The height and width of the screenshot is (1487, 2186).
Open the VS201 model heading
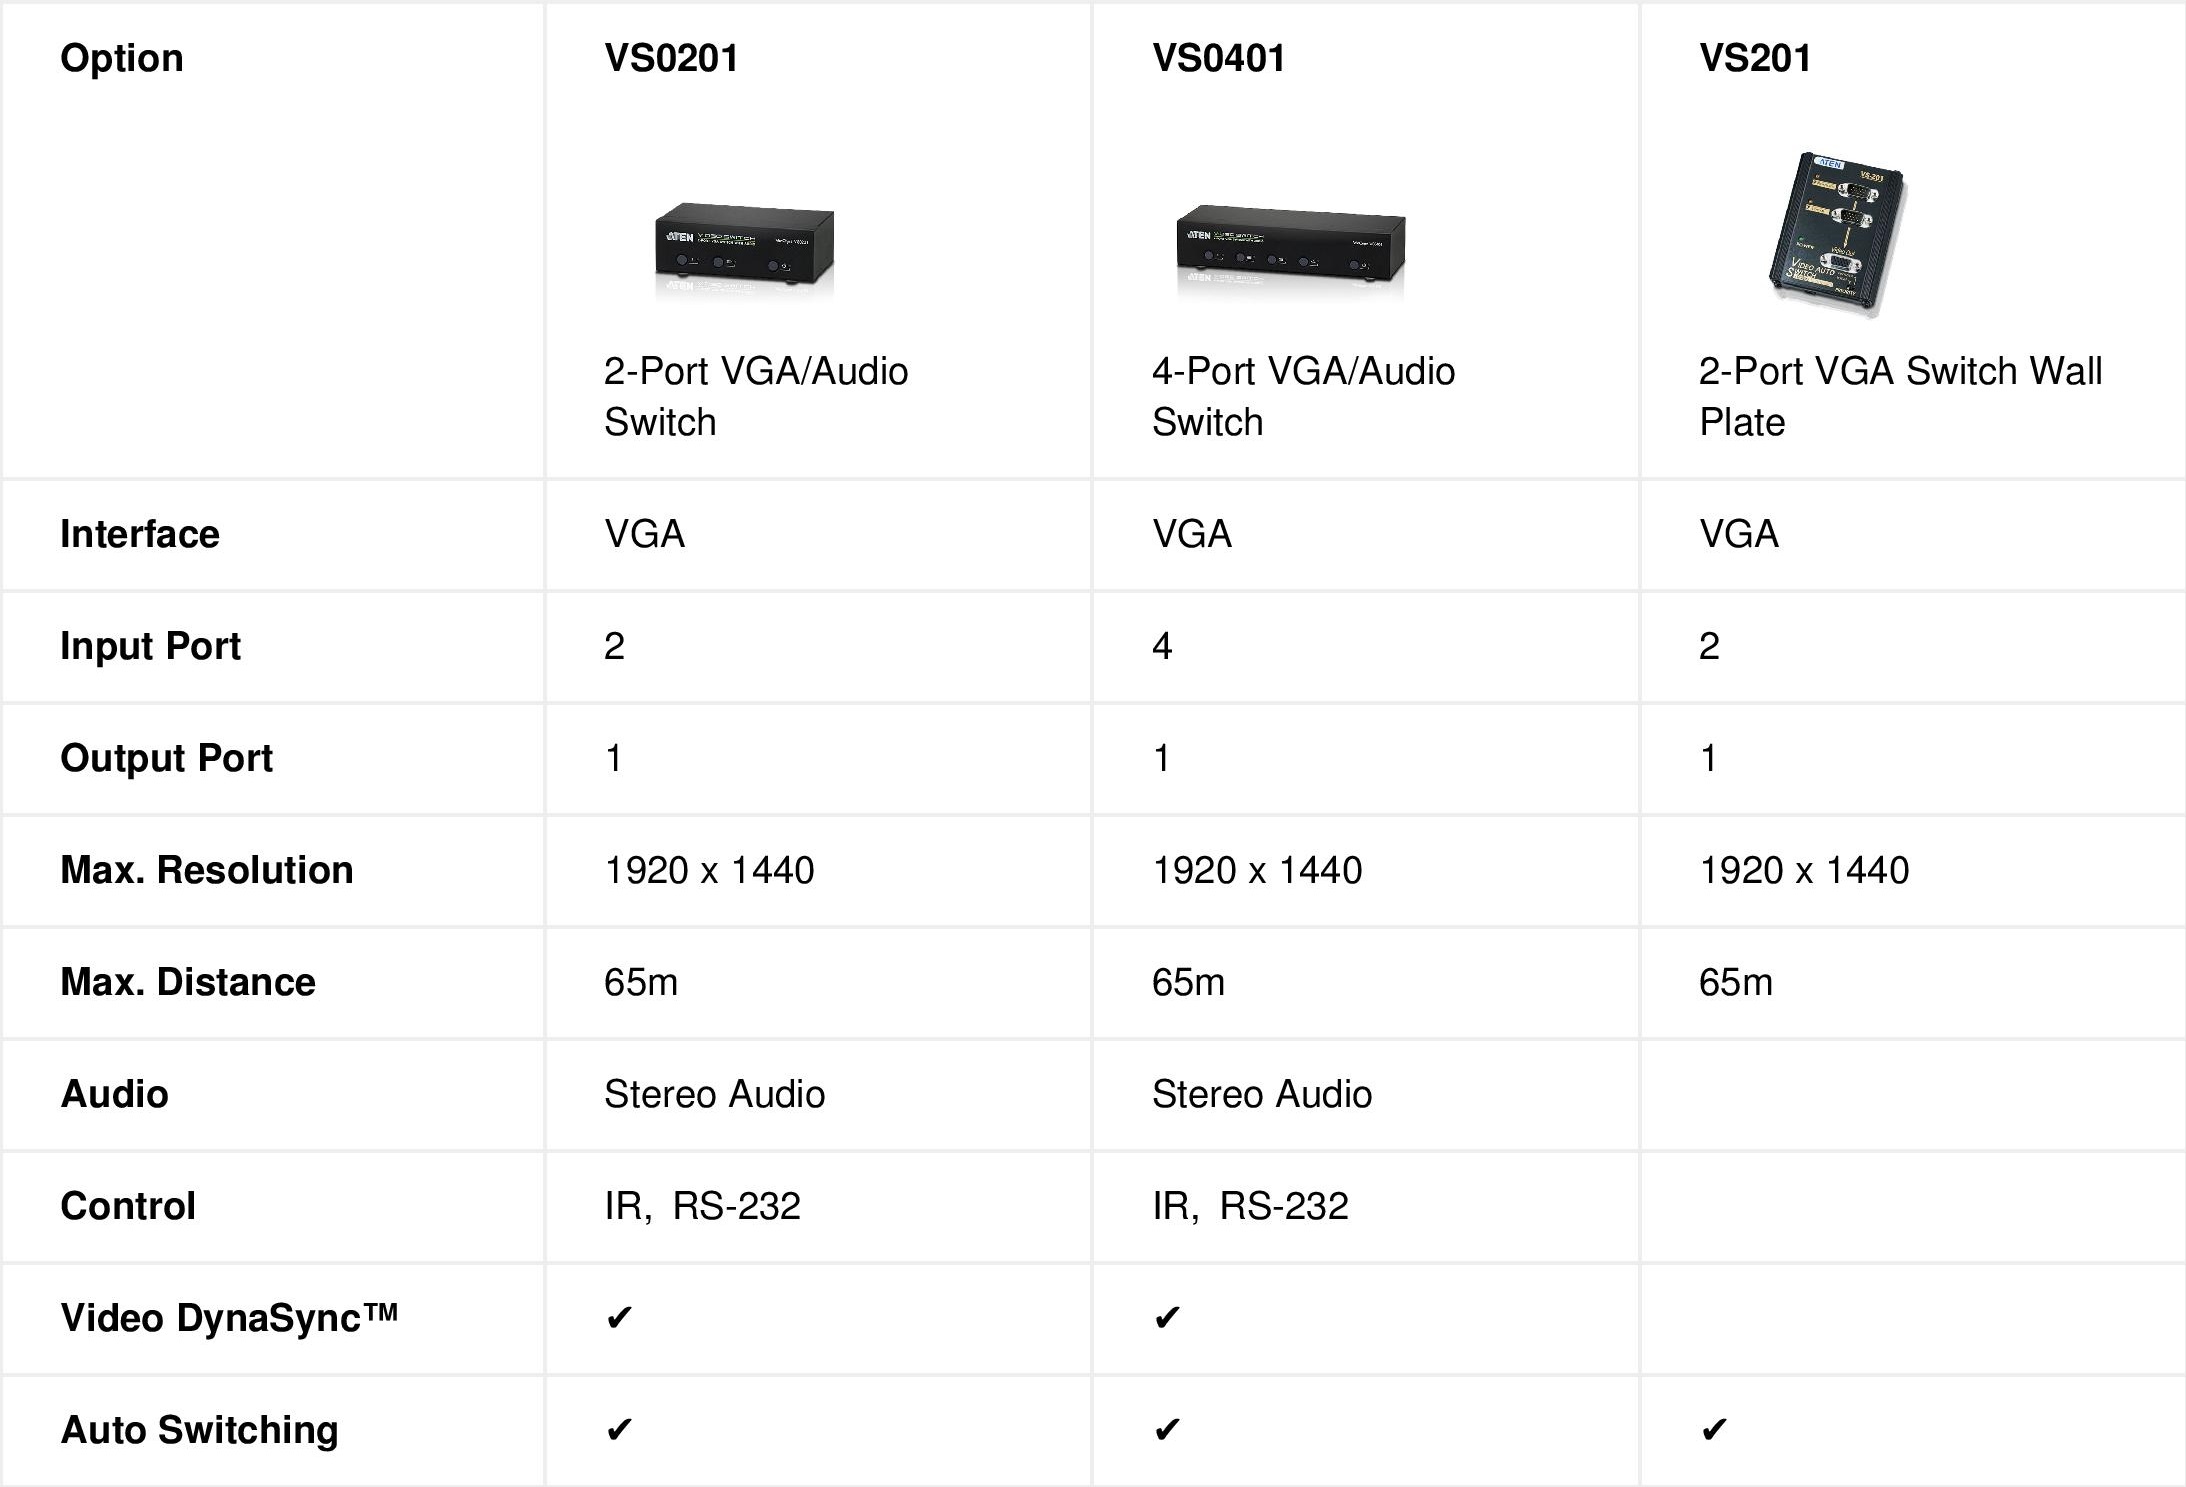click(1755, 58)
